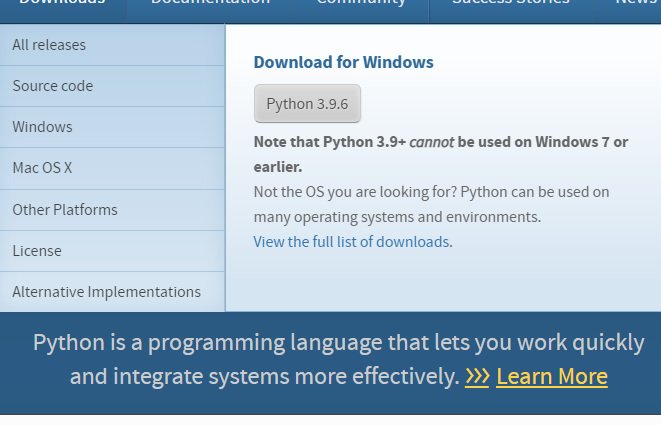Click the triple chevron before Learn More
The height and width of the screenshot is (425, 661).
tap(477, 377)
